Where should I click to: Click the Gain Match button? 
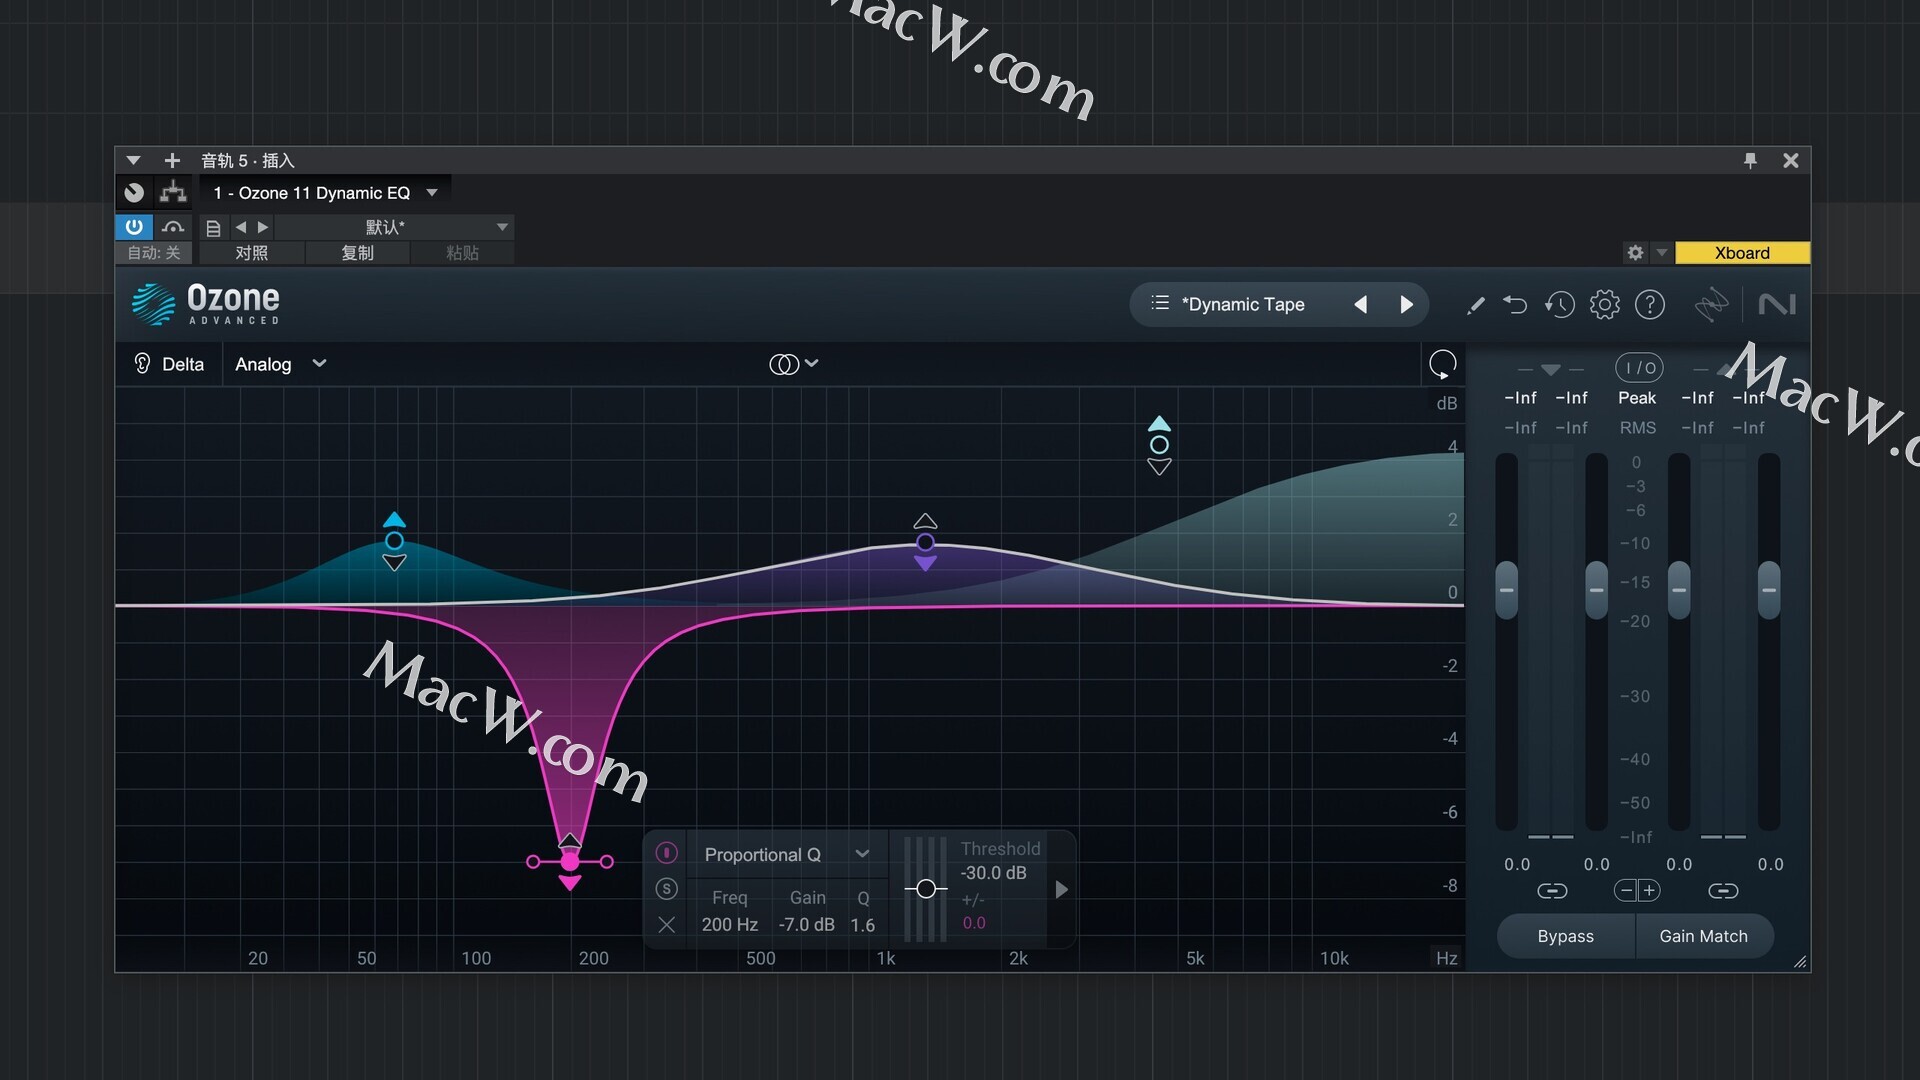coord(1704,936)
